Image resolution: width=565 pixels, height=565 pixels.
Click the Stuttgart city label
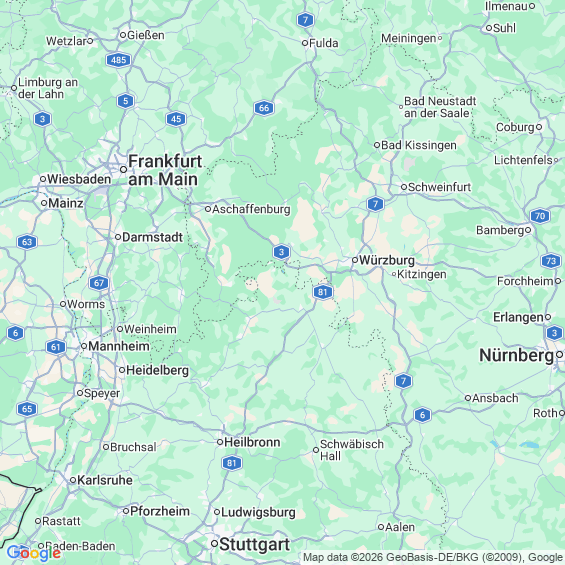(x=254, y=544)
